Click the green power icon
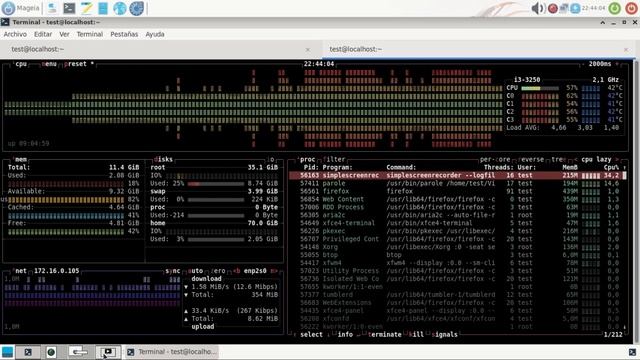Screen dimensions: 640x360 point(615,8)
